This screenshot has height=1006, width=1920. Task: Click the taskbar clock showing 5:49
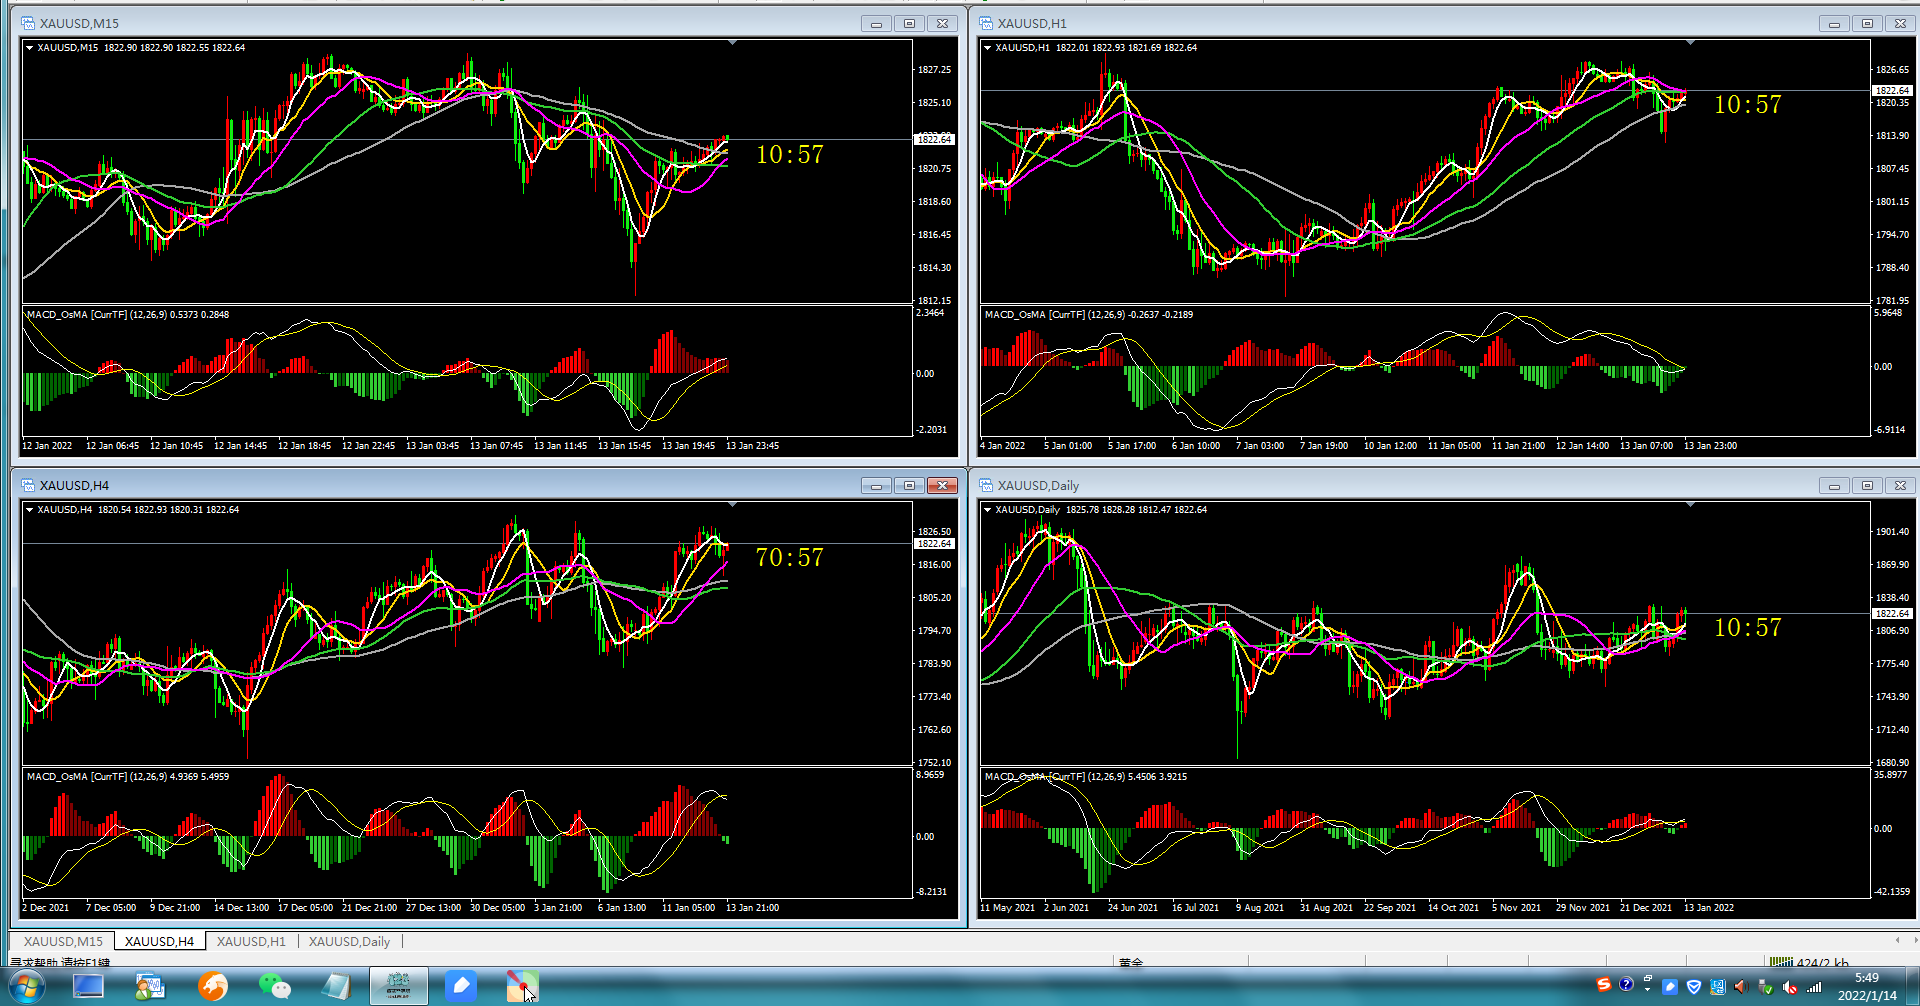[1867, 986]
